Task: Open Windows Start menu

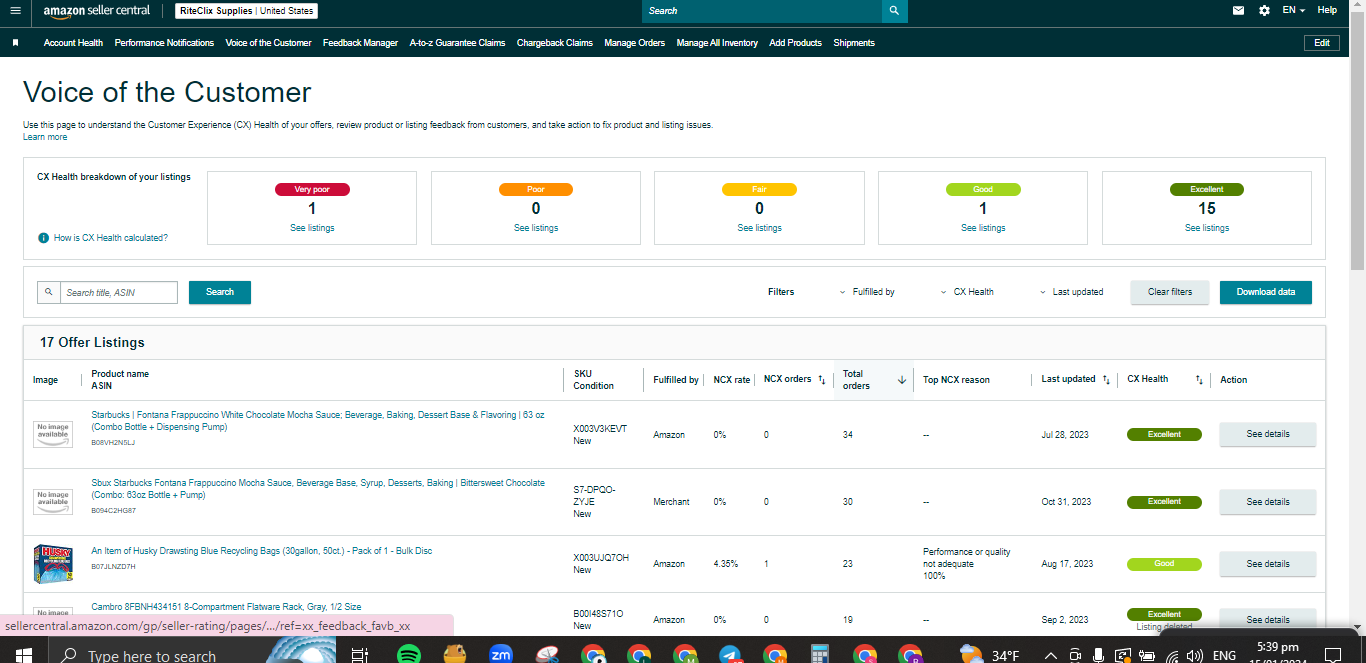Action: point(24,655)
